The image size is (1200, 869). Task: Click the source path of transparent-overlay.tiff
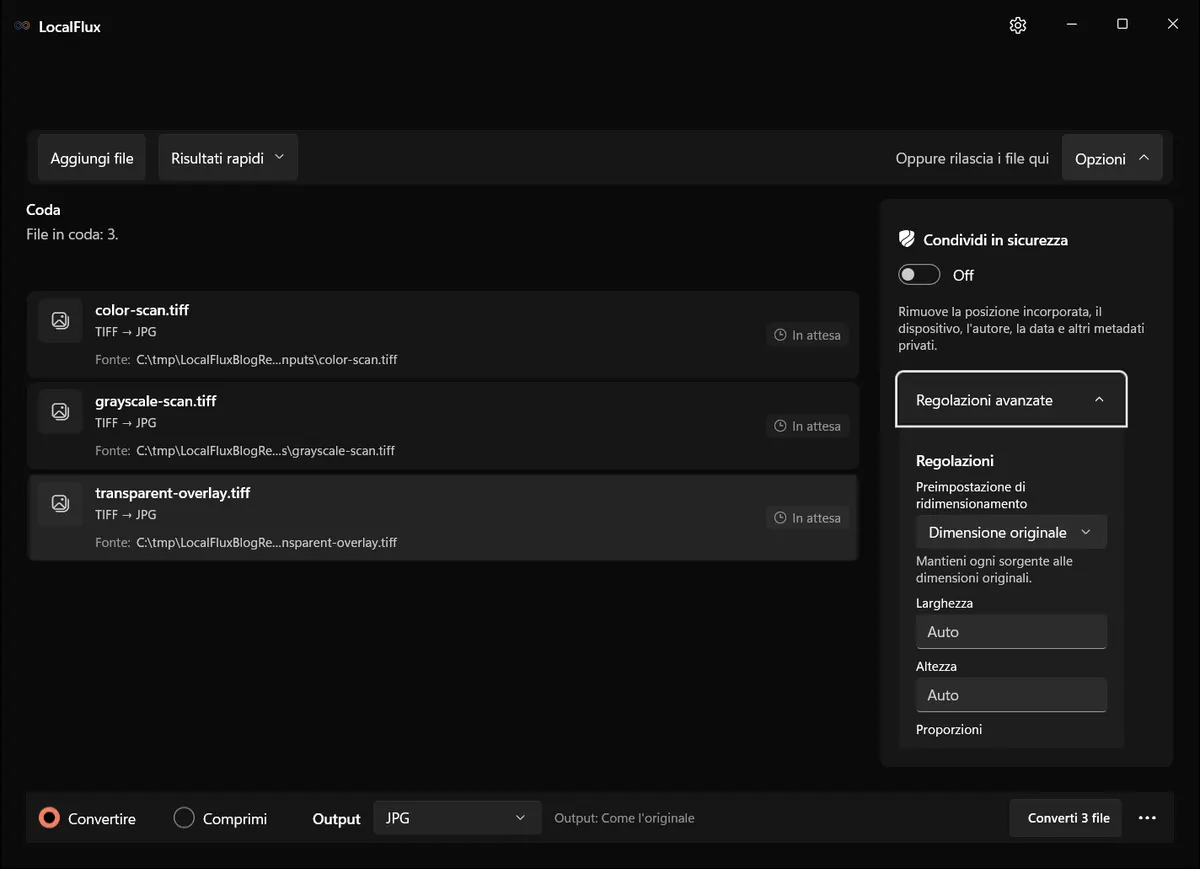click(267, 542)
